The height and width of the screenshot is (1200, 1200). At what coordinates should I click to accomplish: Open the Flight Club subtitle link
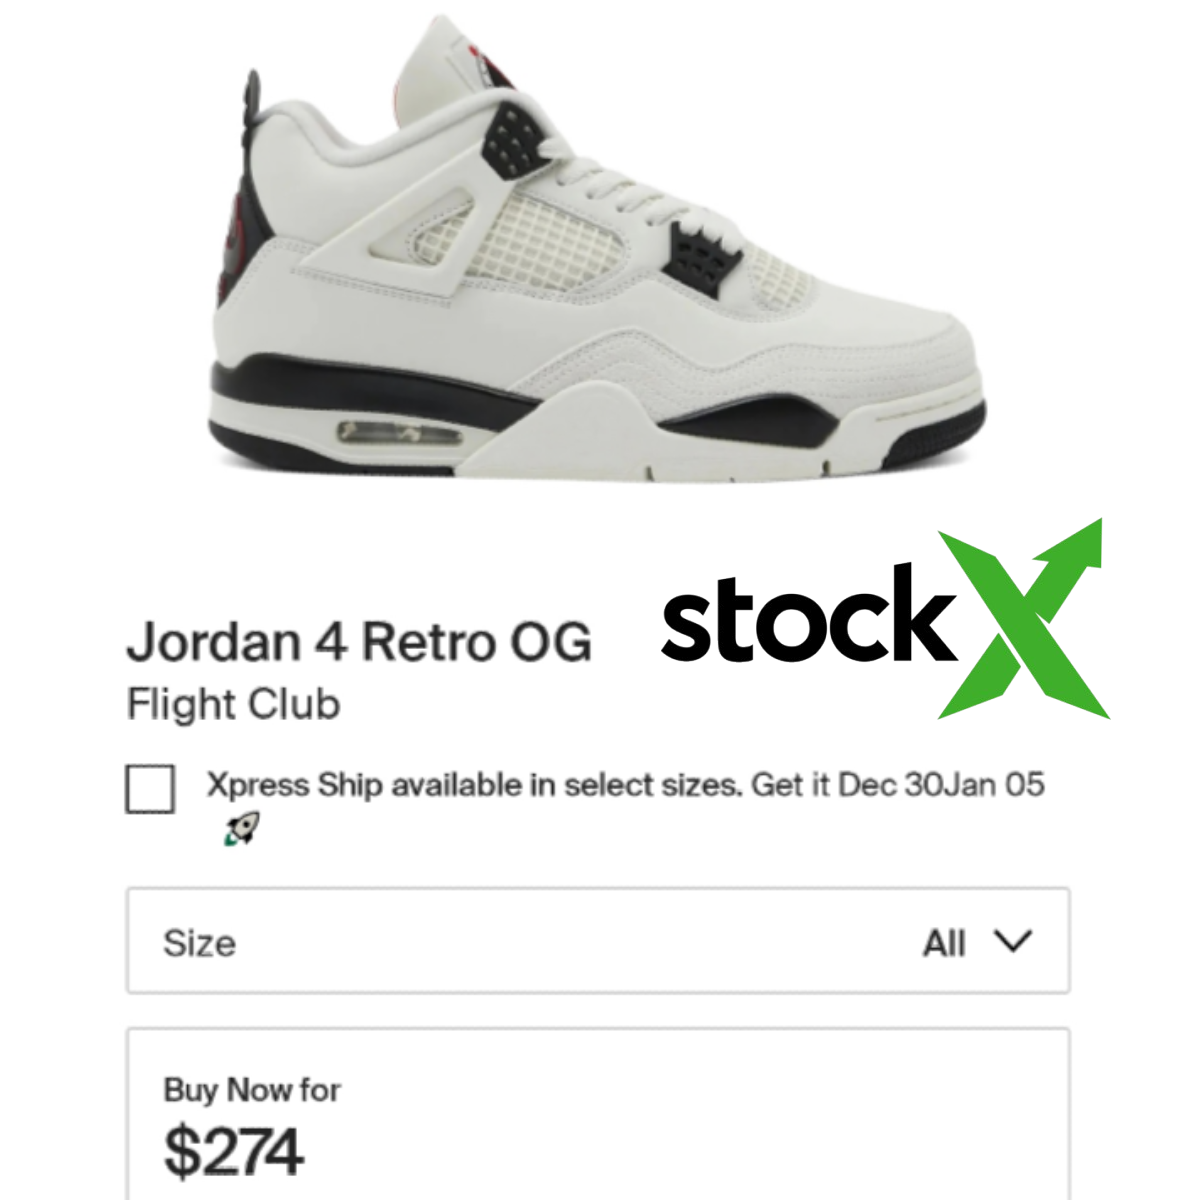233,704
